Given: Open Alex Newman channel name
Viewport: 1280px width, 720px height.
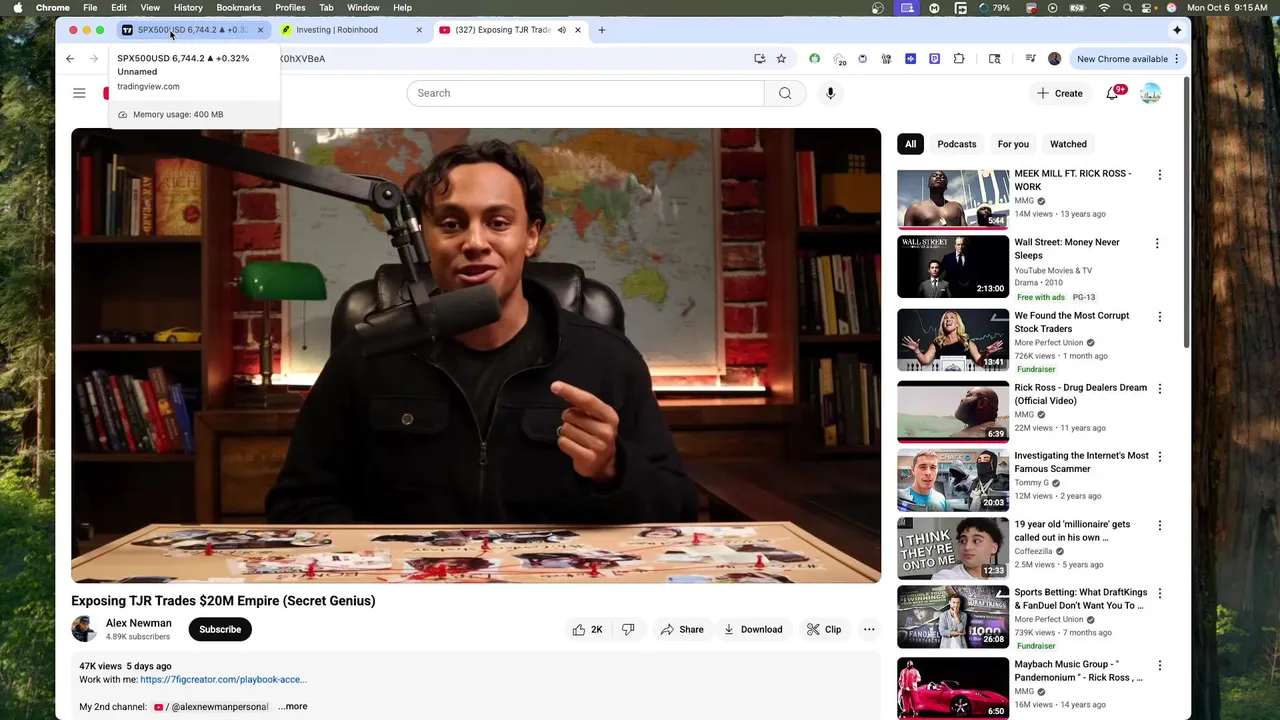Looking at the screenshot, I should click(x=138, y=623).
